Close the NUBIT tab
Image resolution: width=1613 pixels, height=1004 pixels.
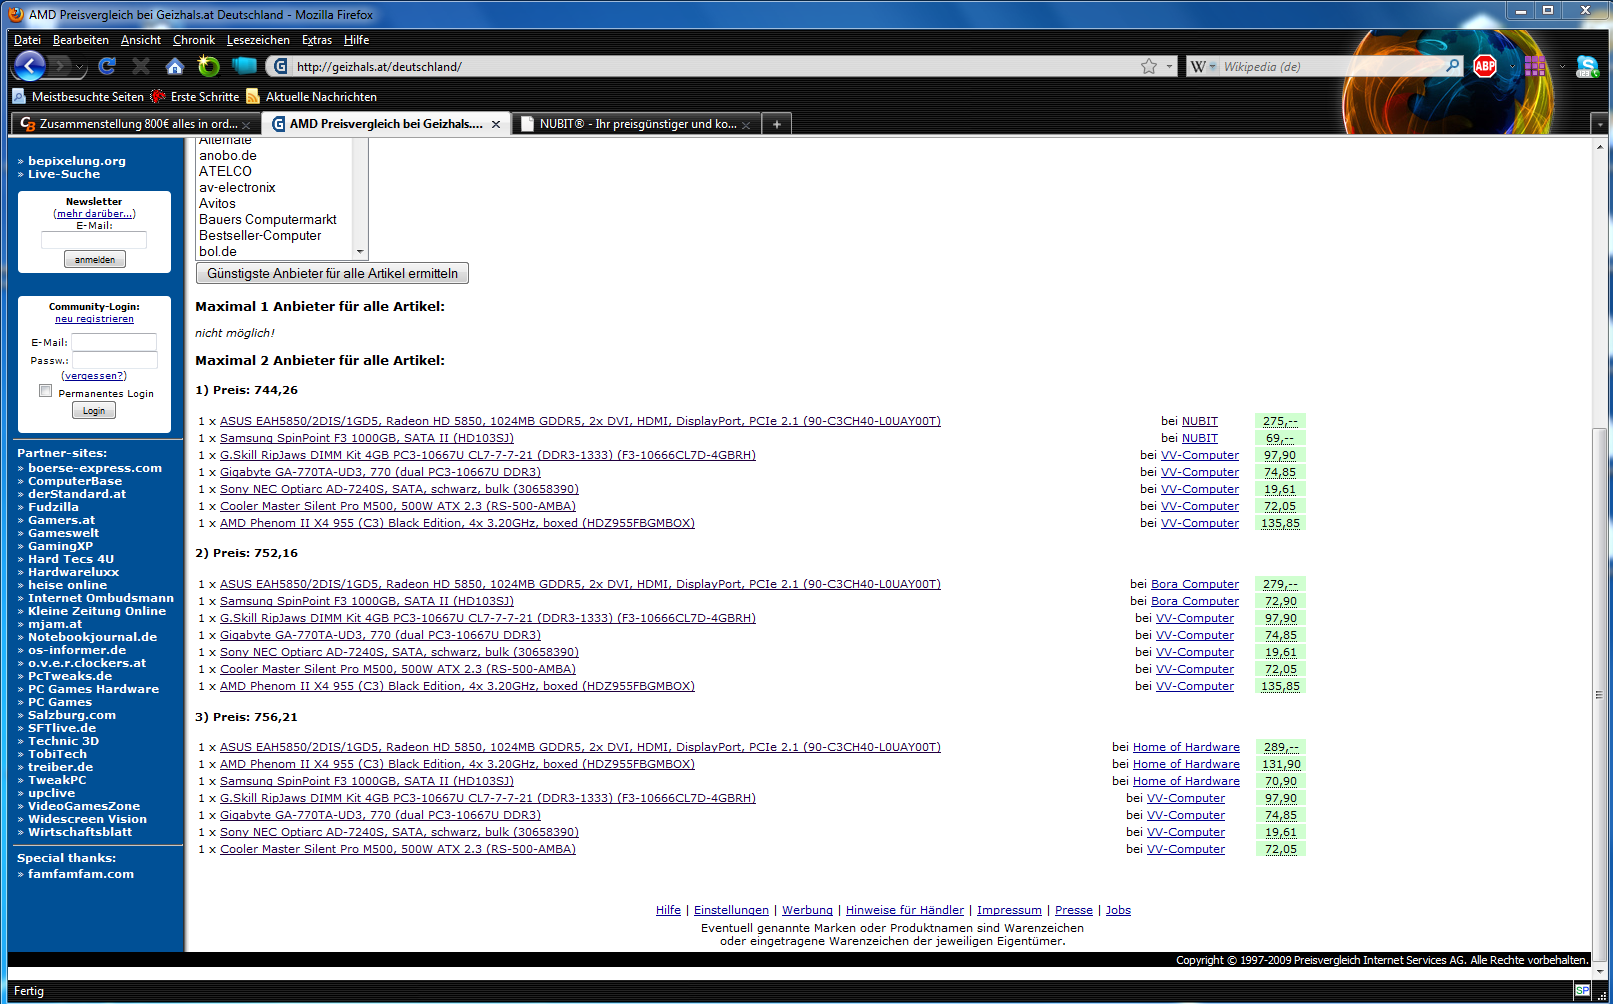(746, 125)
